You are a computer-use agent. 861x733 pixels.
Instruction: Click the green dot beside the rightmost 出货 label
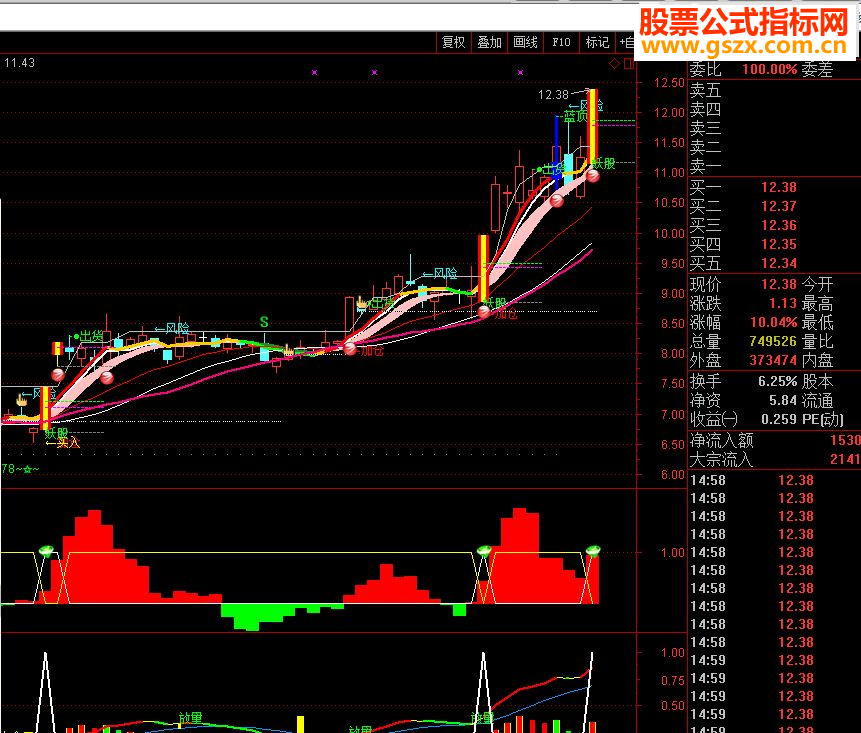(x=540, y=170)
